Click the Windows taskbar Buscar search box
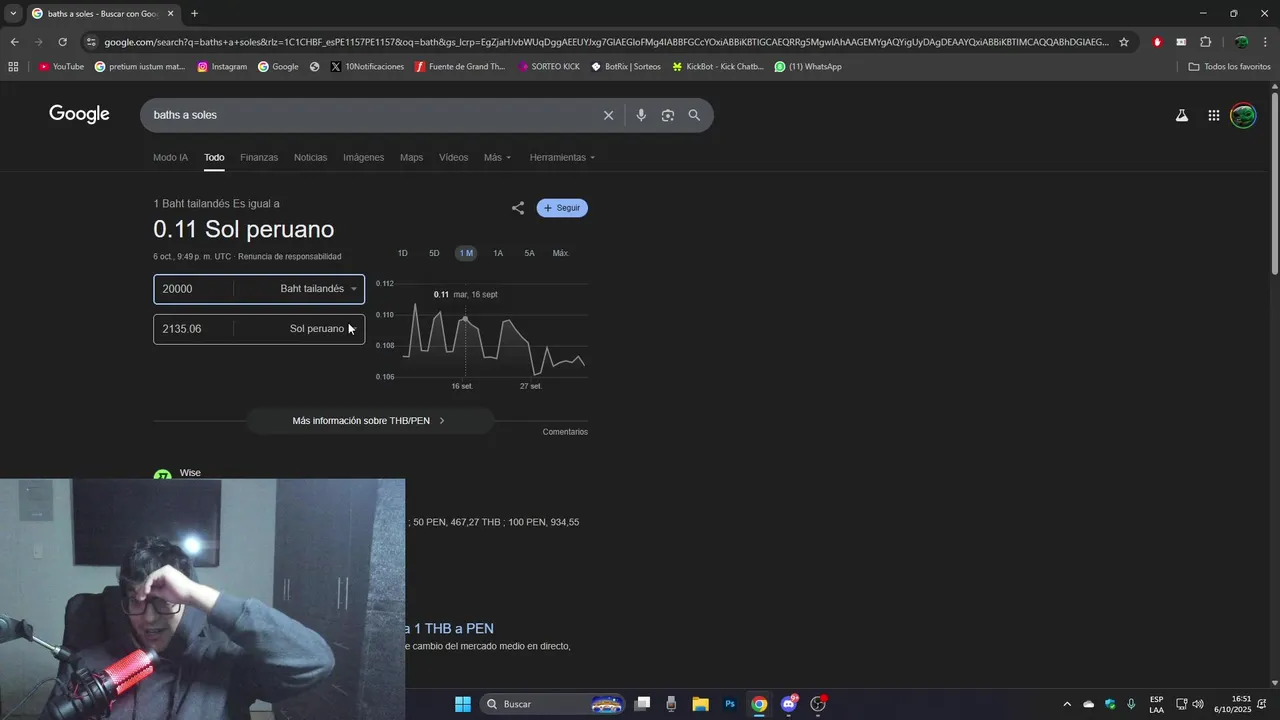Screen dimensions: 1280x720 pyautogui.click(x=553, y=704)
